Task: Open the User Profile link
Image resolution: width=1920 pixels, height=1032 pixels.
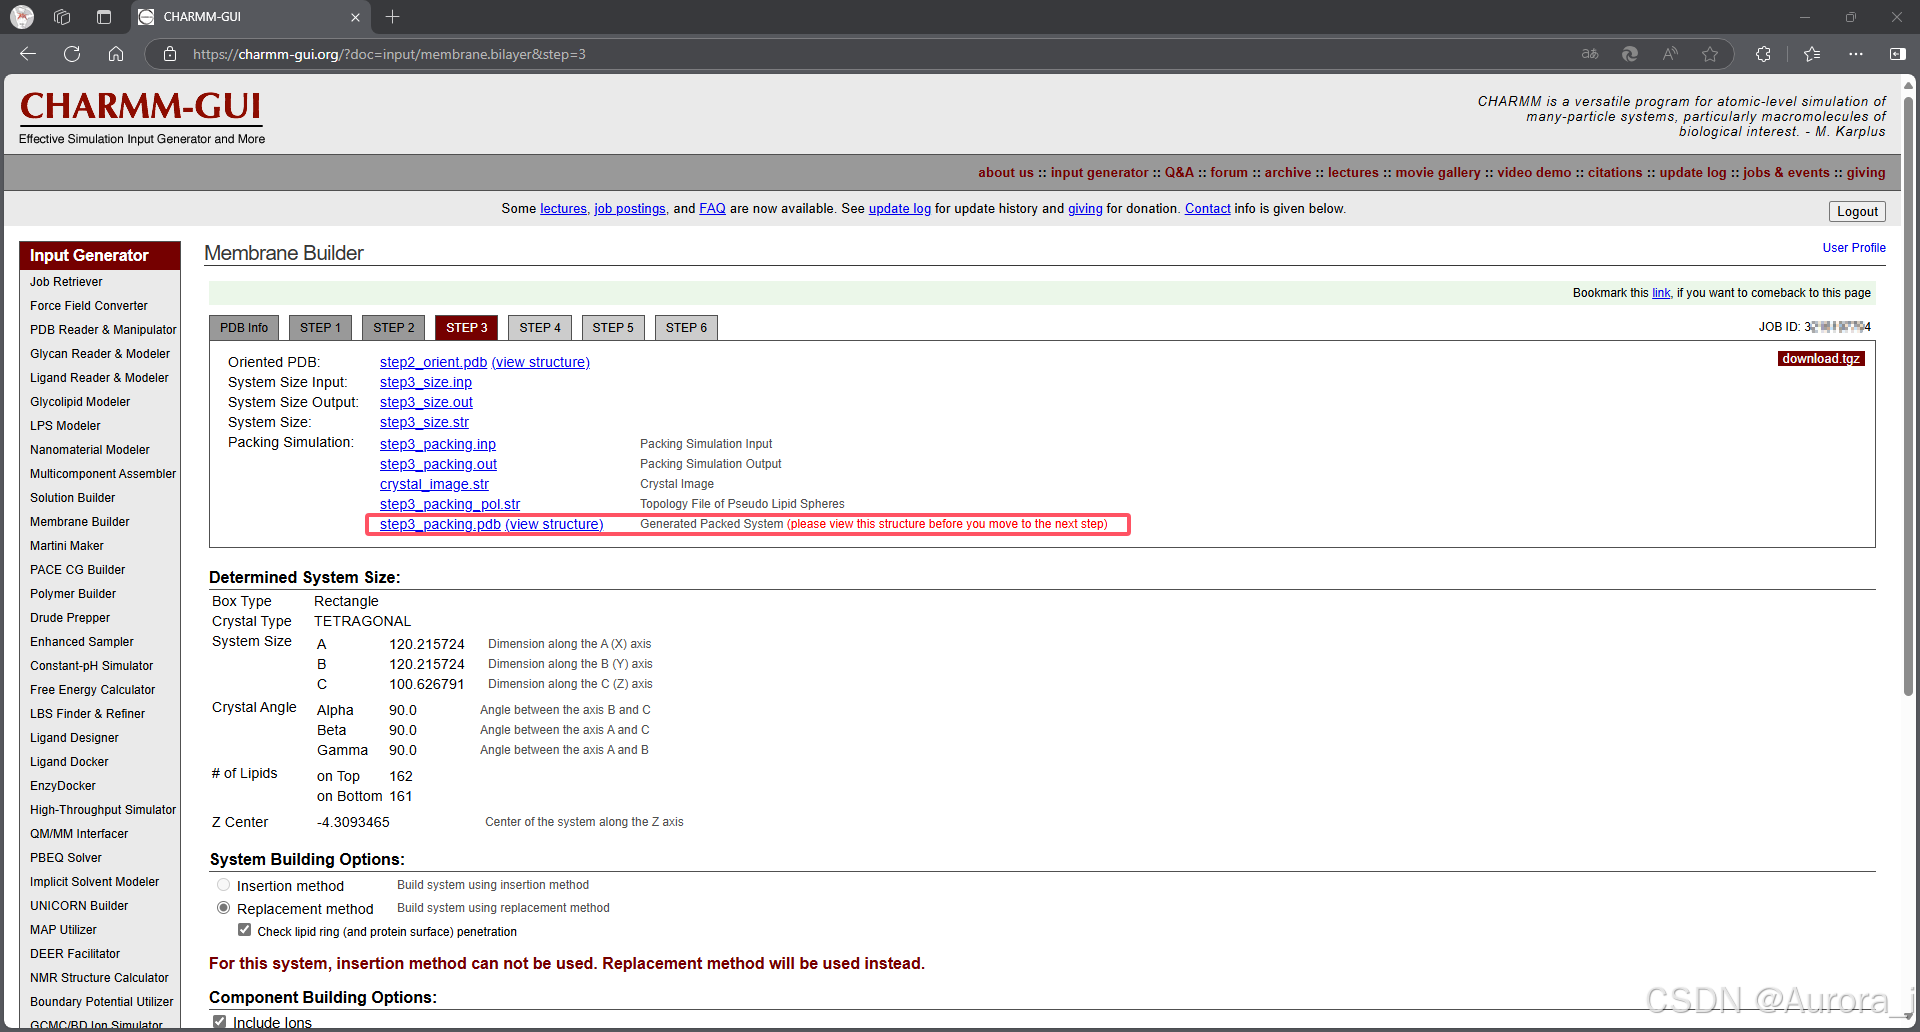Action: (1854, 248)
